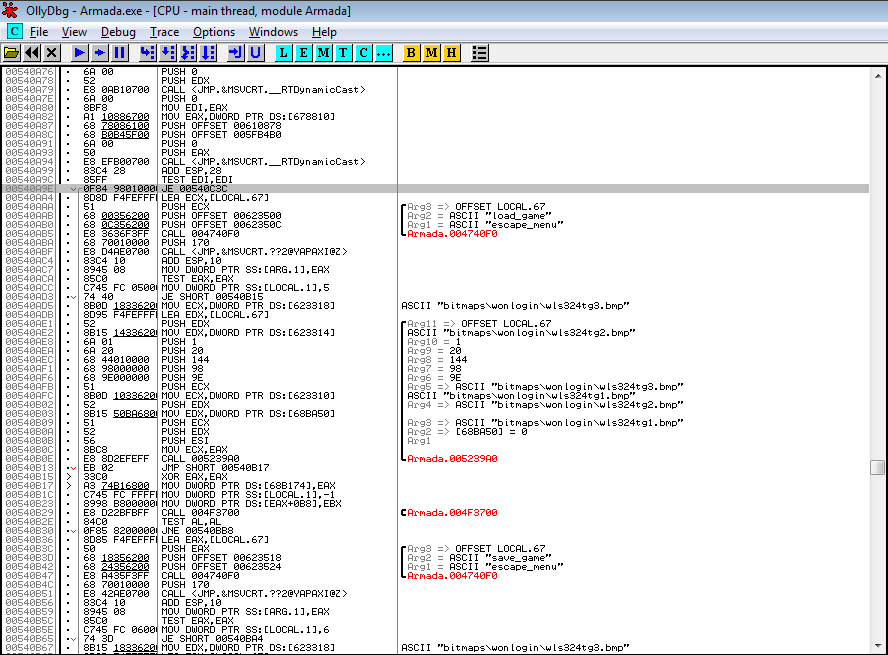Open the Help menu

(324, 32)
